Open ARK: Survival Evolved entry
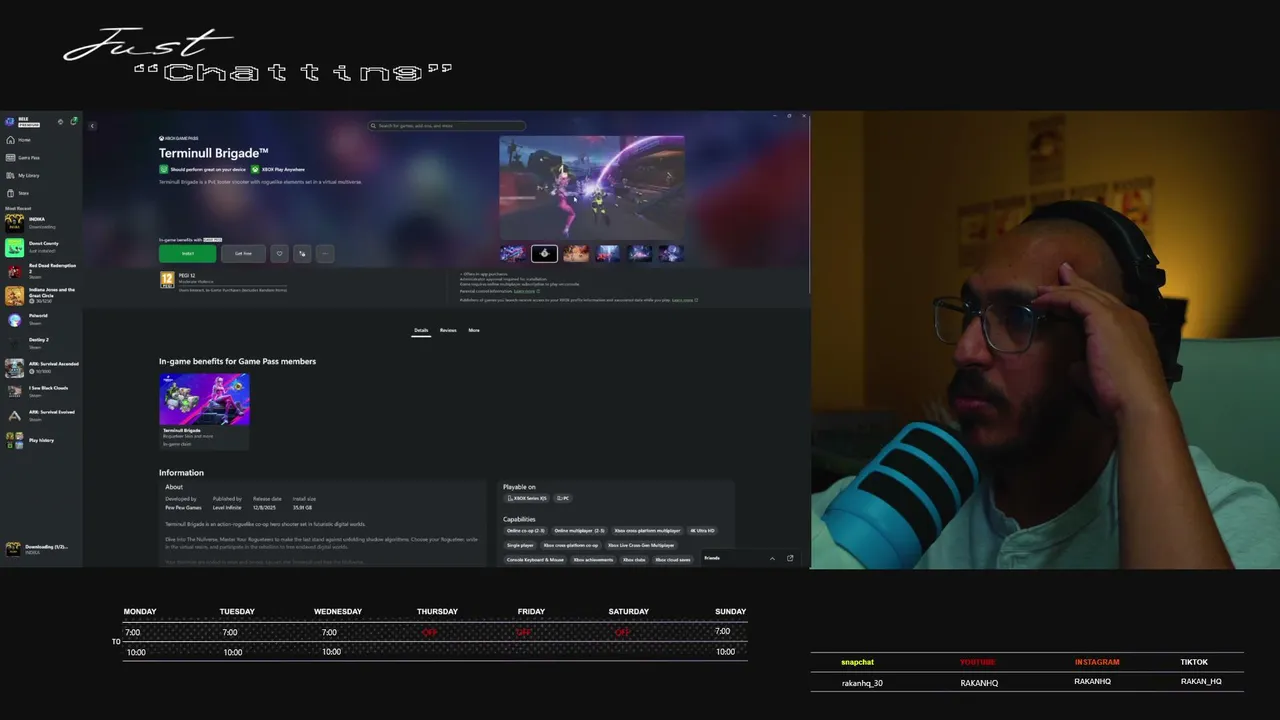 pyautogui.click(x=40, y=415)
